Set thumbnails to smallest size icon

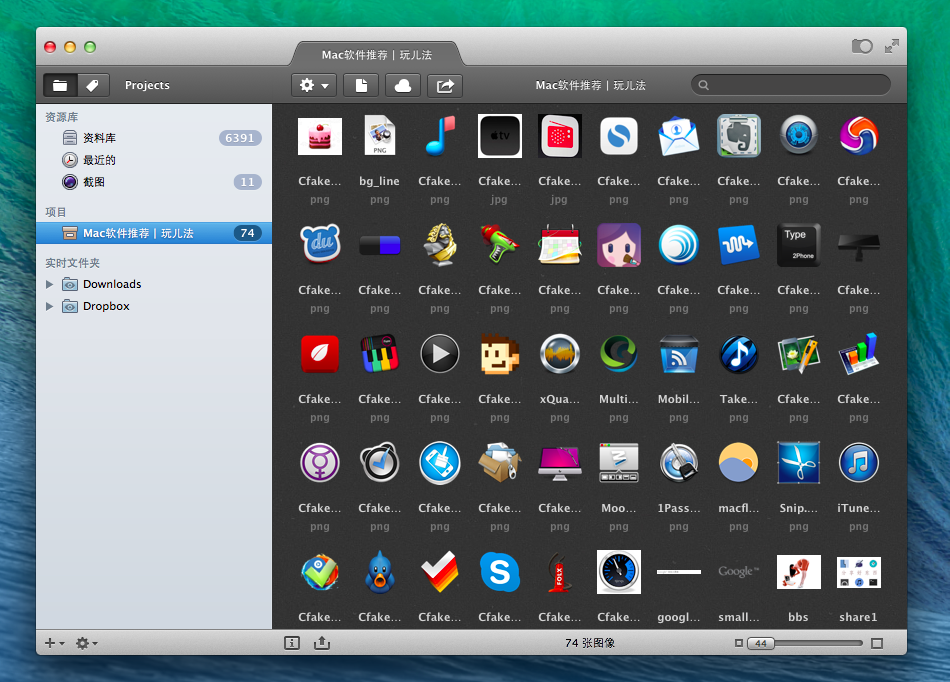tap(739, 643)
